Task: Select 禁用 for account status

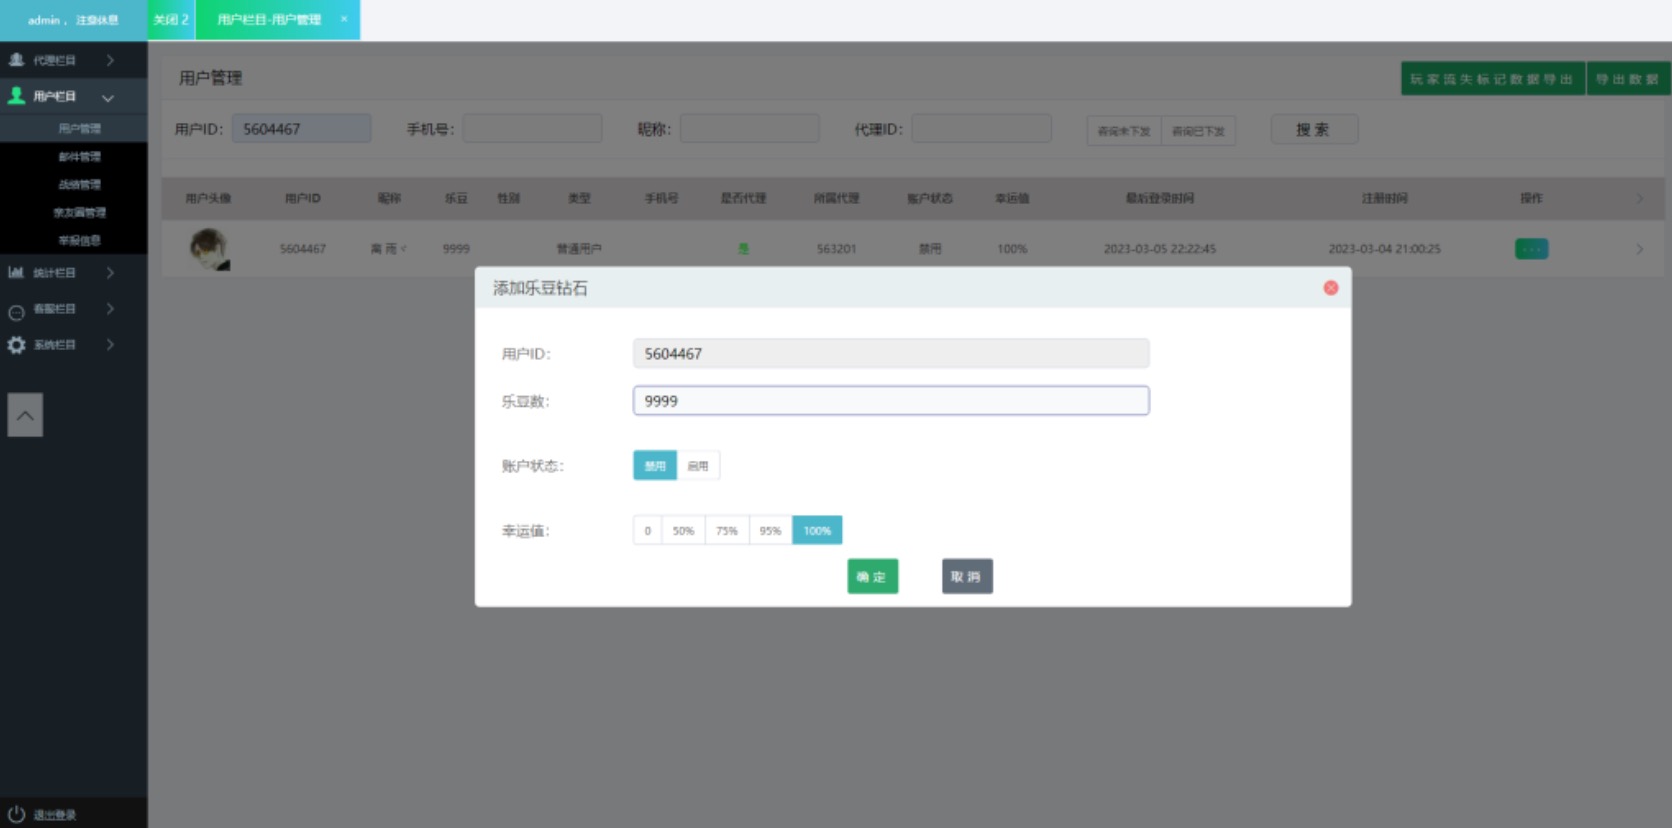Action: tap(655, 466)
